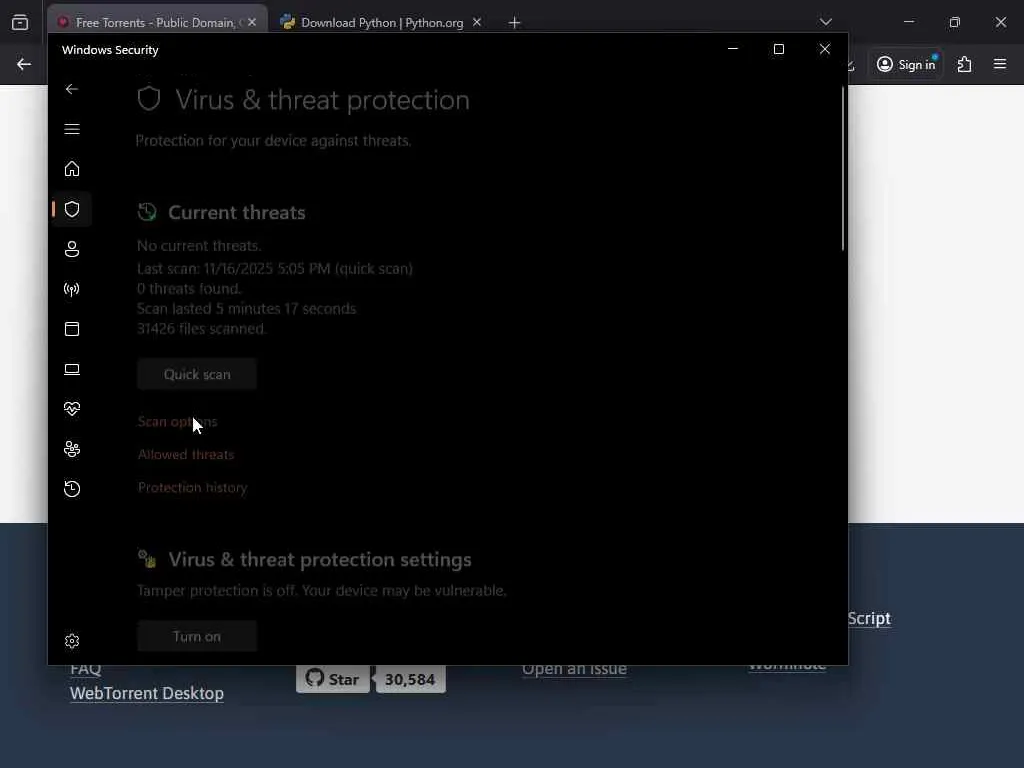Open the WebTorrent Desktop link
The width and height of the screenshot is (1024, 768).
click(x=147, y=693)
